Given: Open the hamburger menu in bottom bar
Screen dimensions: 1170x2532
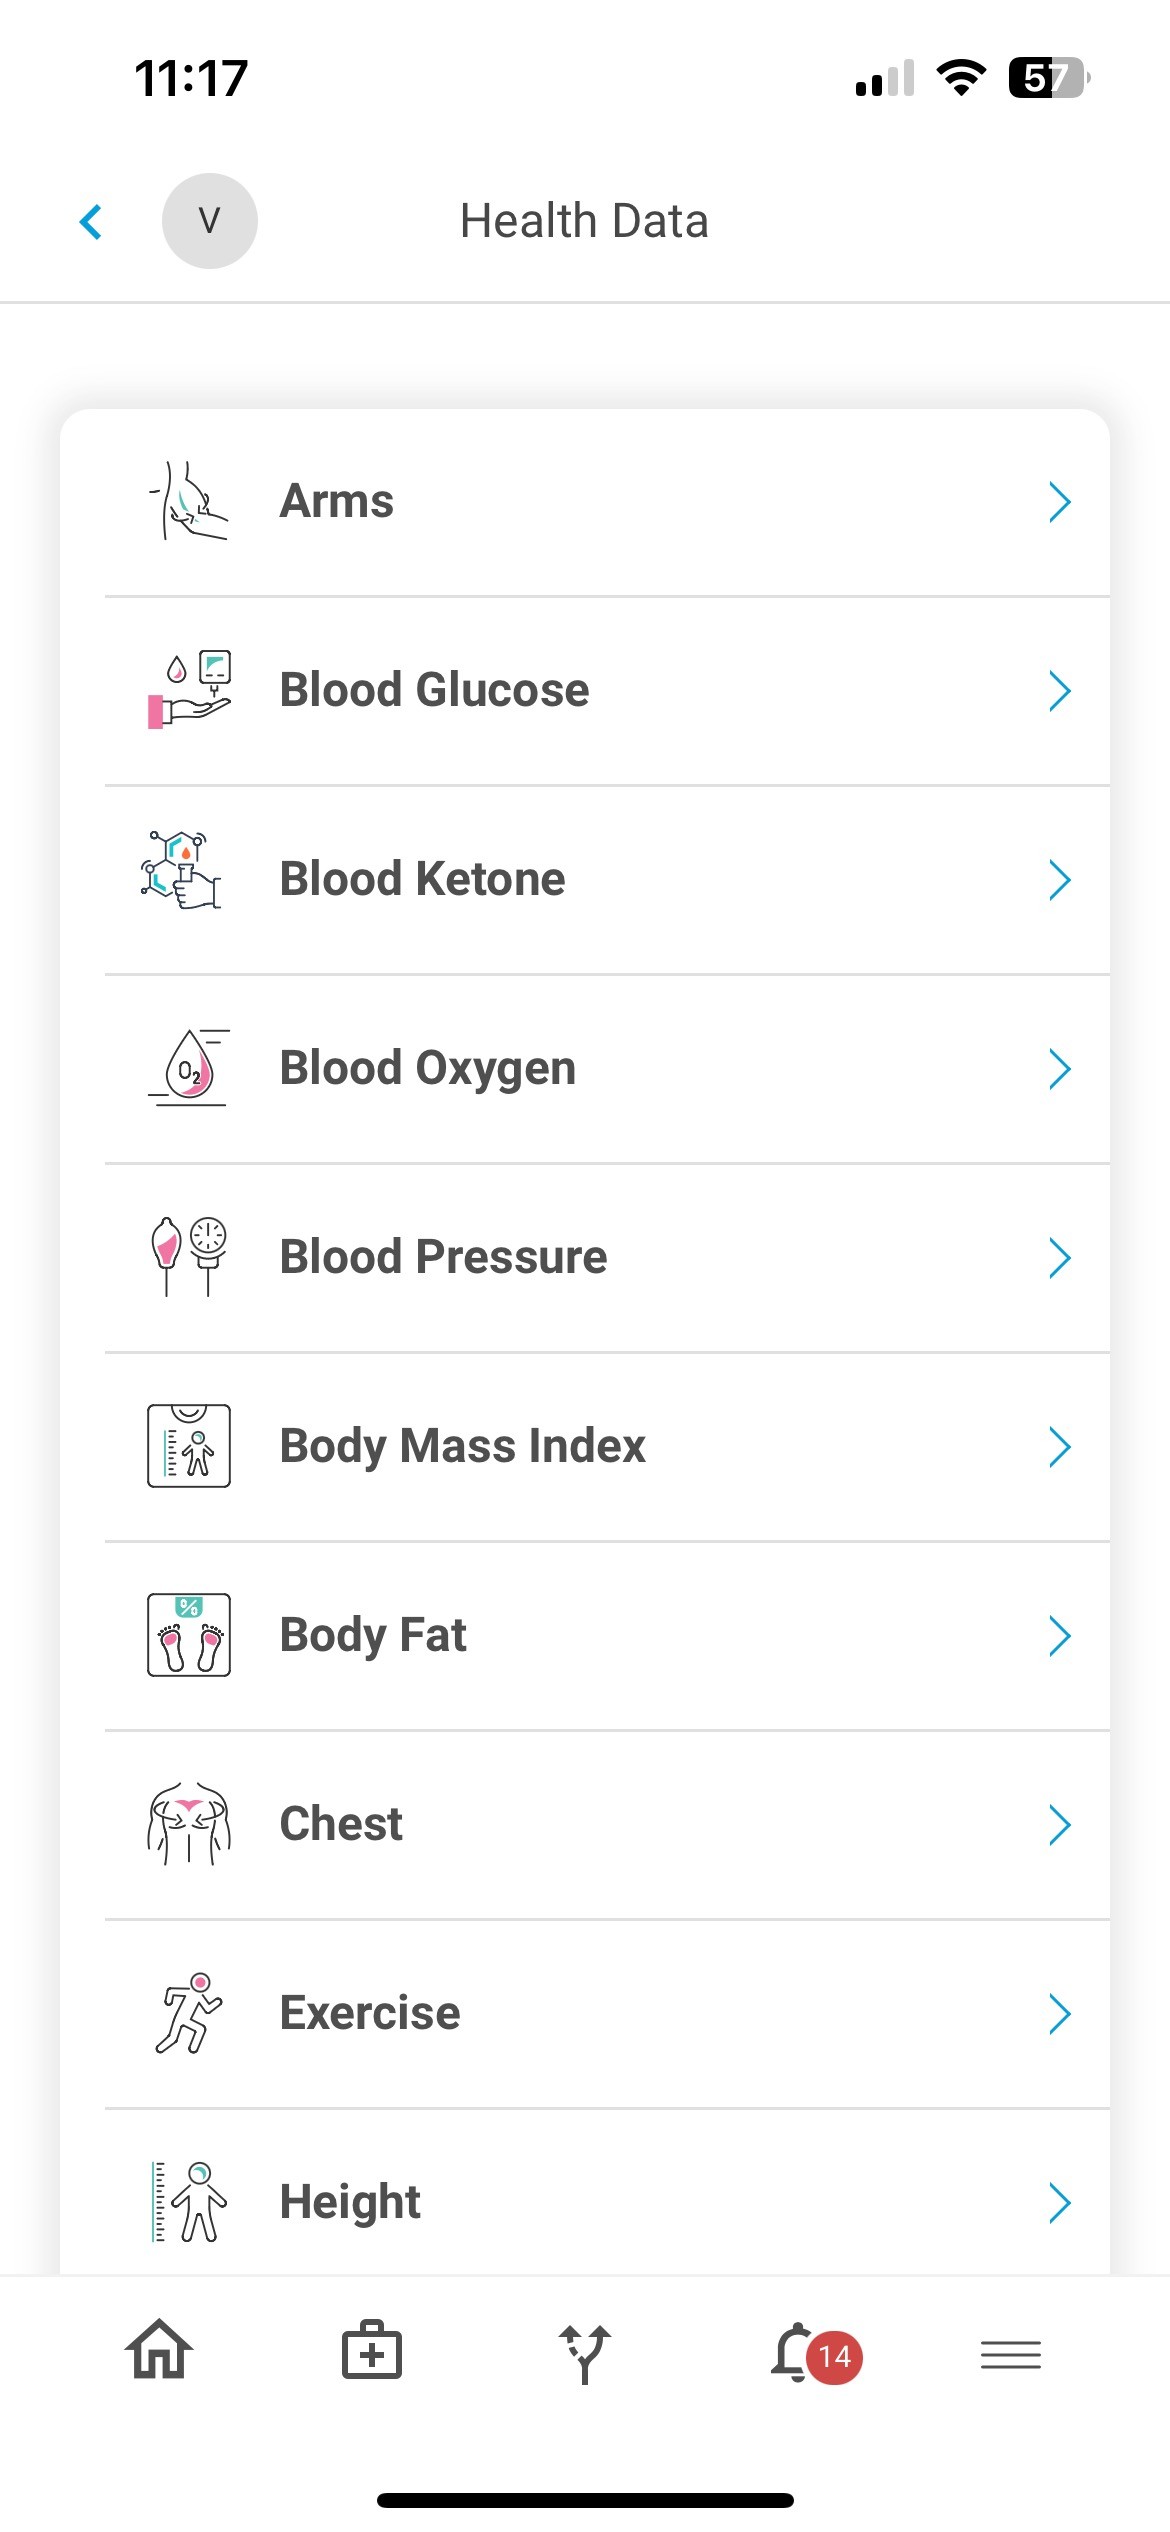Looking at the screenshot, I should pos(1010,2354).
